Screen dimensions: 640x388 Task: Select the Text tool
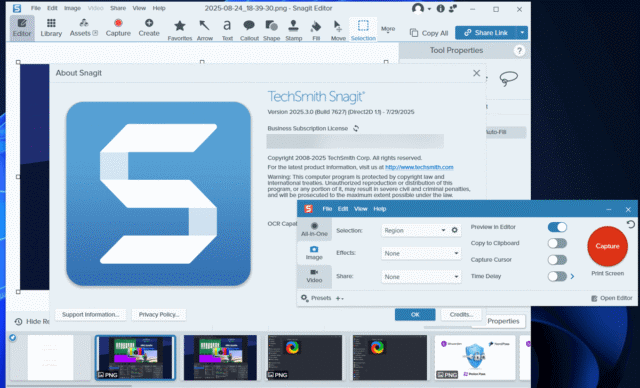227,30
